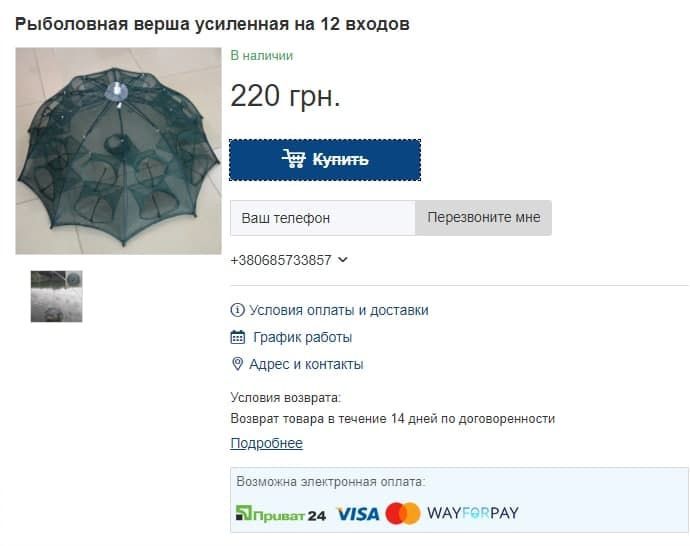The width and height of the screenshot is (690, 546).
Task: Click the map pin icon by Адрес и контакты
Action: (237, 364)
